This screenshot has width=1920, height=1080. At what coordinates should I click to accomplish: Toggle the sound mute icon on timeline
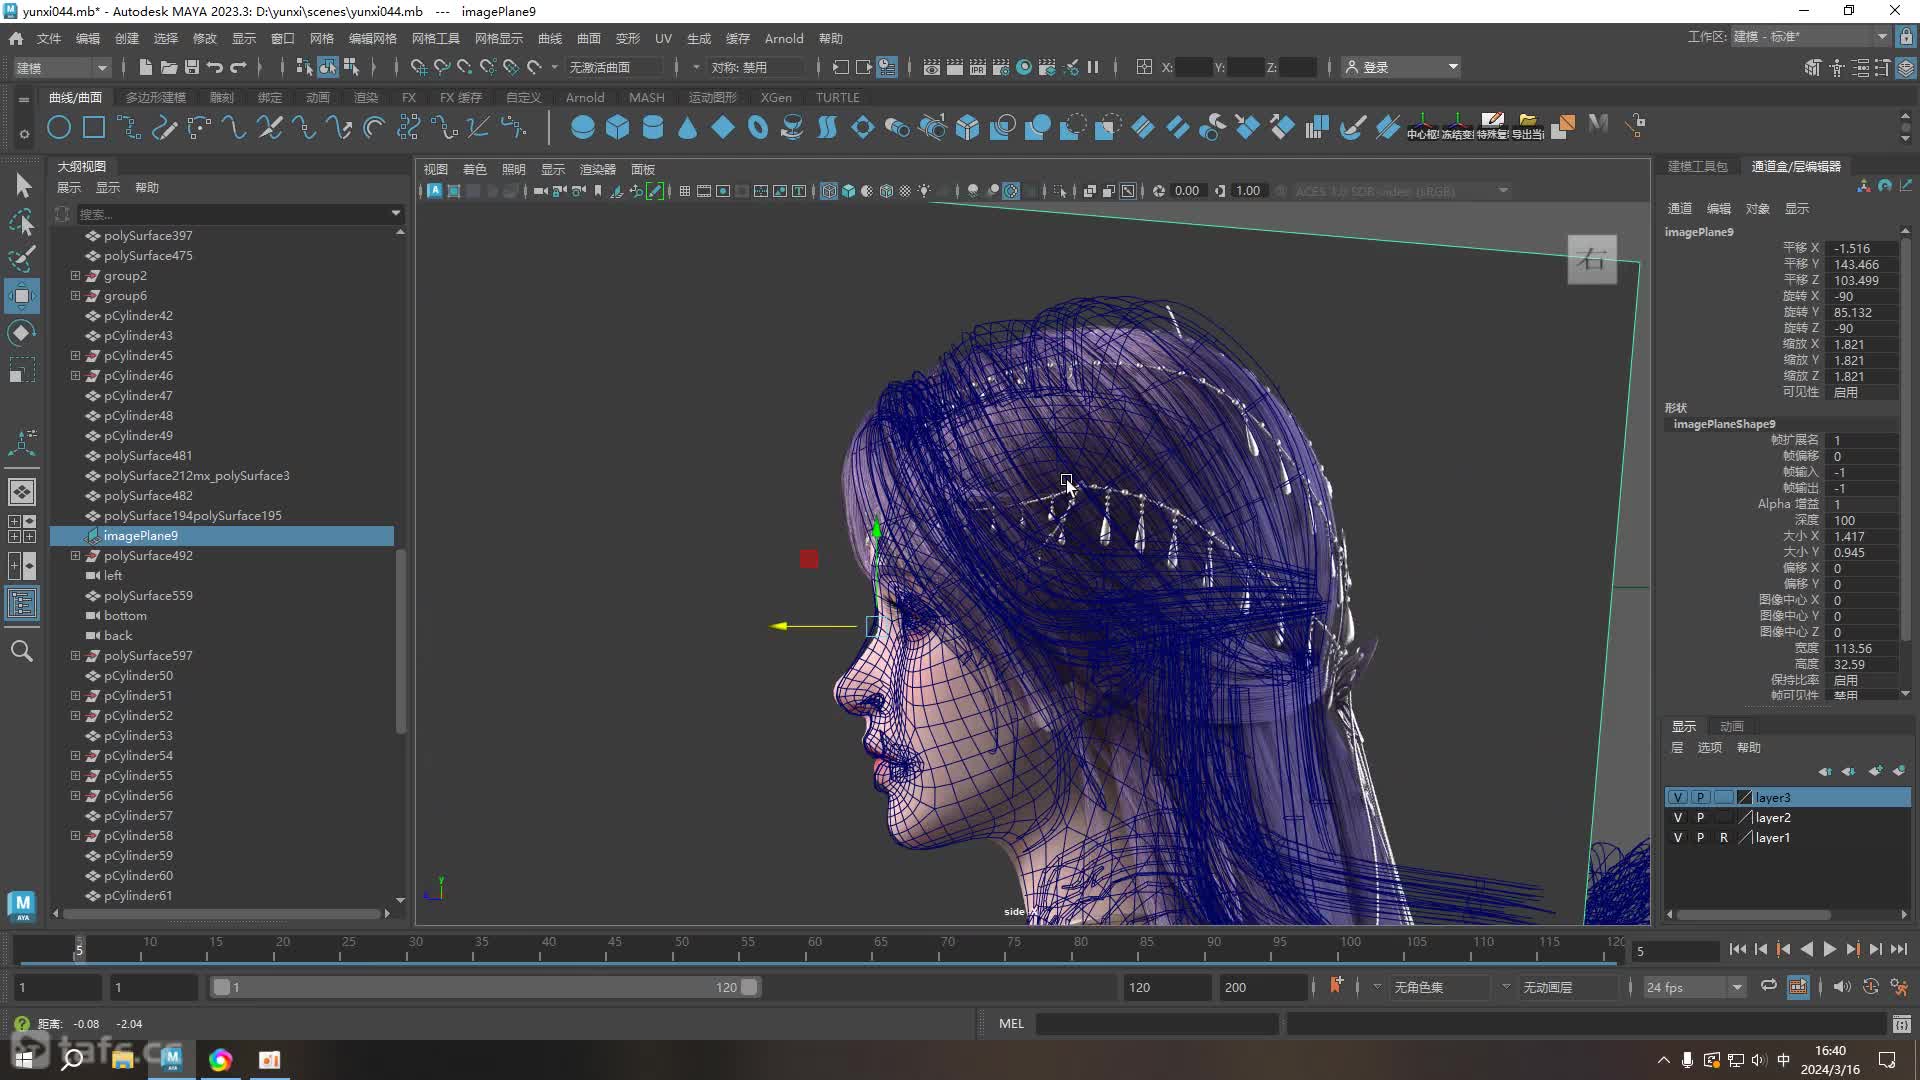point(1842,987)
